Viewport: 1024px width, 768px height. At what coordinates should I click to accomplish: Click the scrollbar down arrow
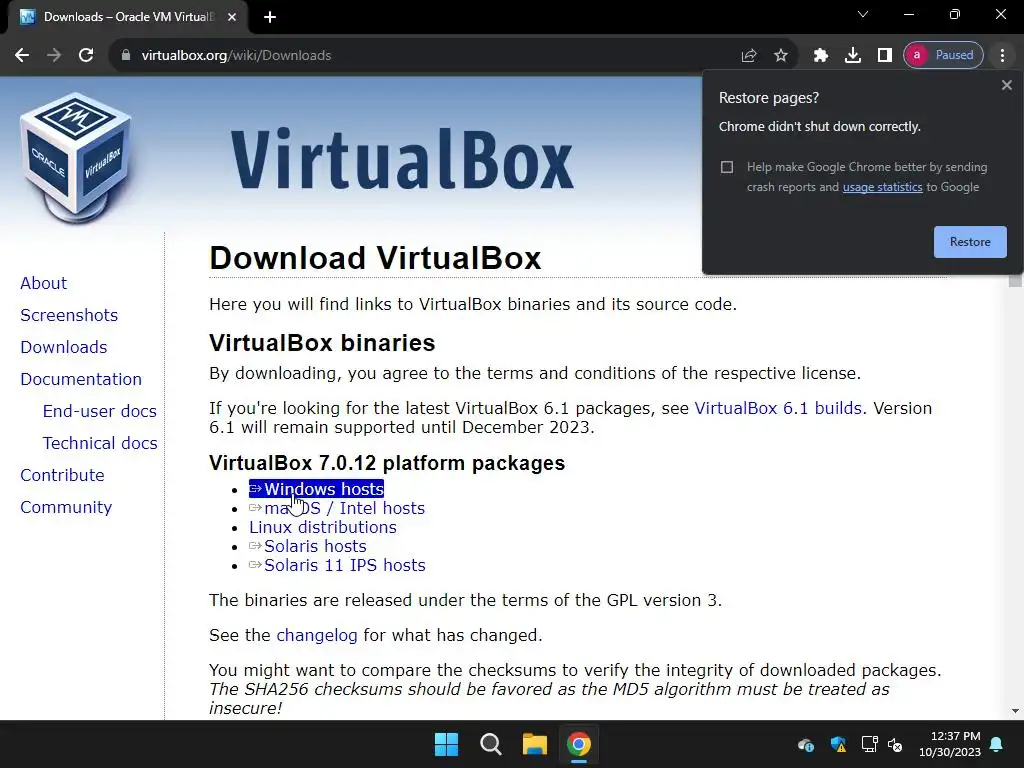tap(1015, 711)
